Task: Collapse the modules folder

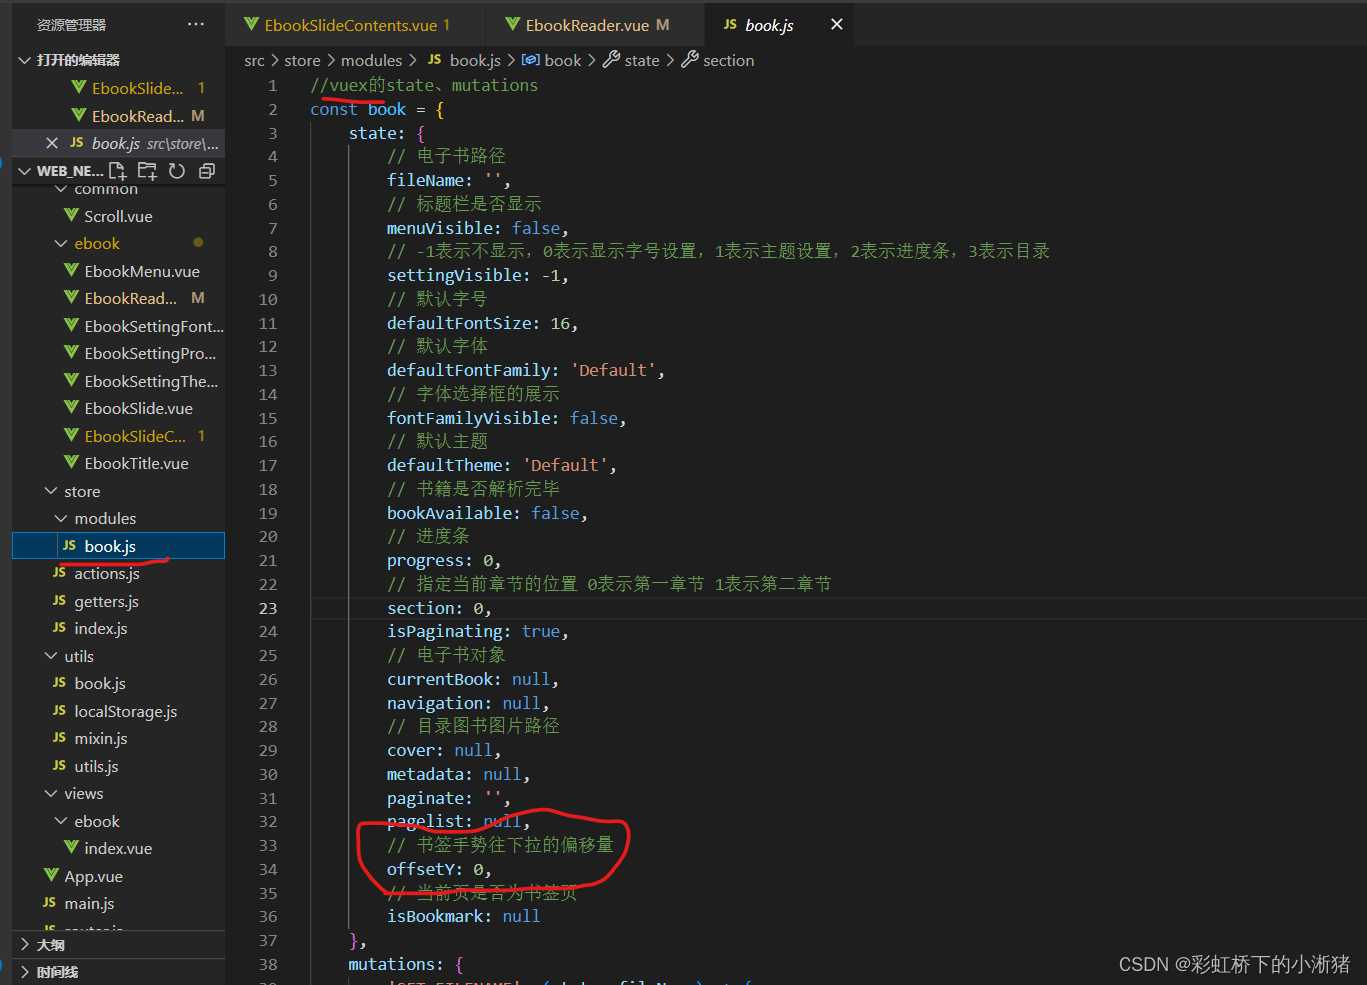Action: pos(62,518)
